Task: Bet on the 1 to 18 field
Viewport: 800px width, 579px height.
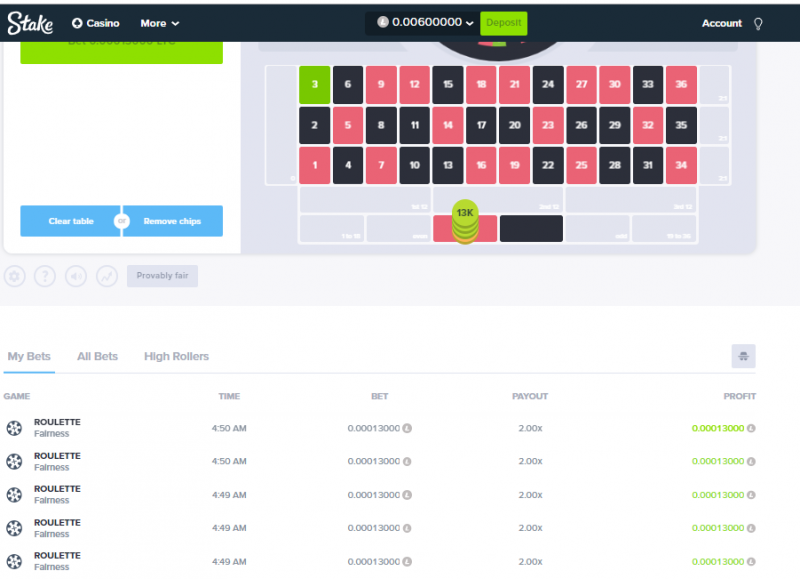Action: (332, 229)
